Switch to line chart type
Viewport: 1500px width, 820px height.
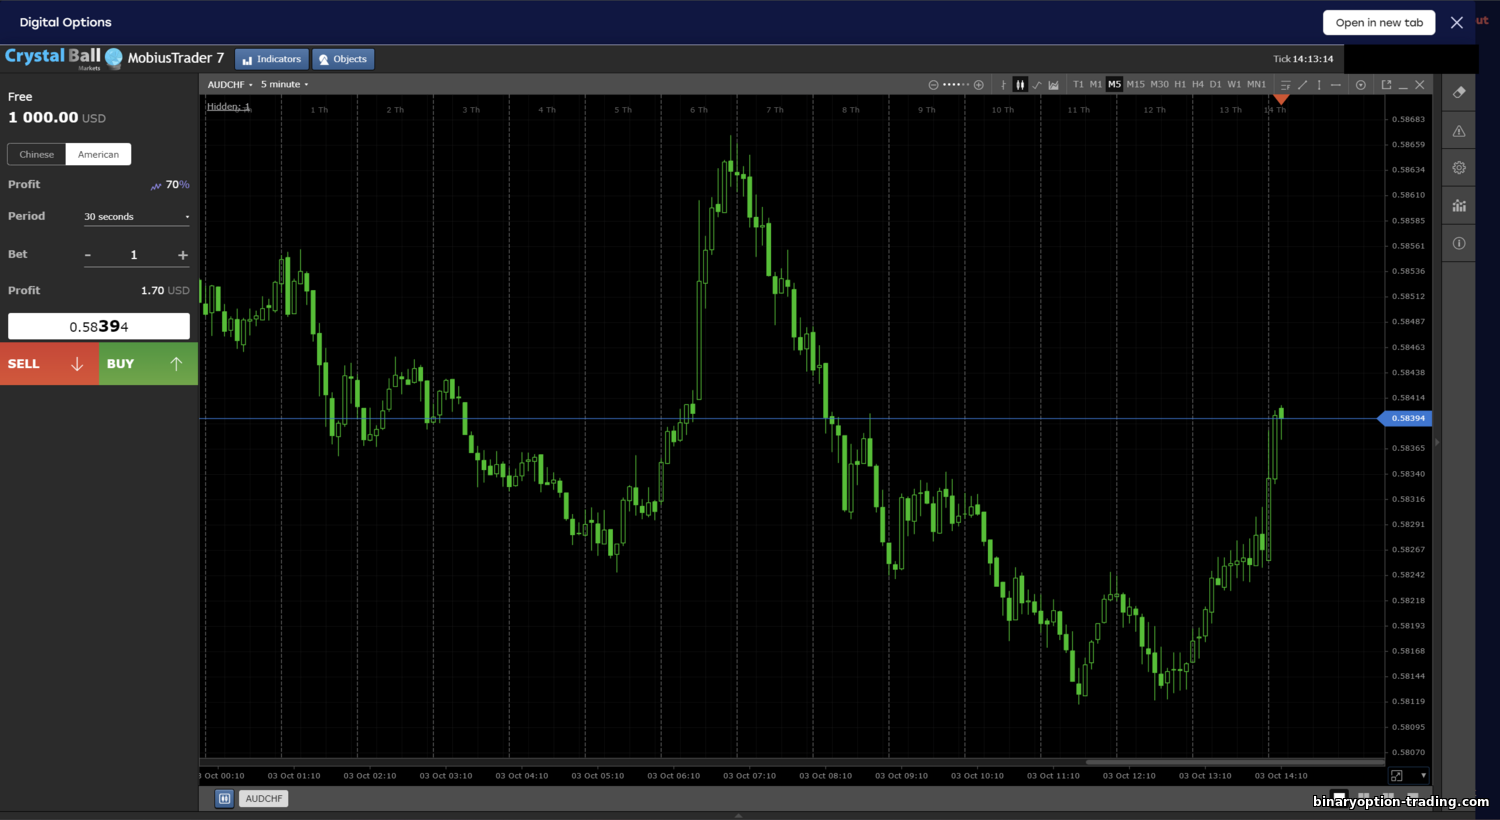tap(1037, 85)
